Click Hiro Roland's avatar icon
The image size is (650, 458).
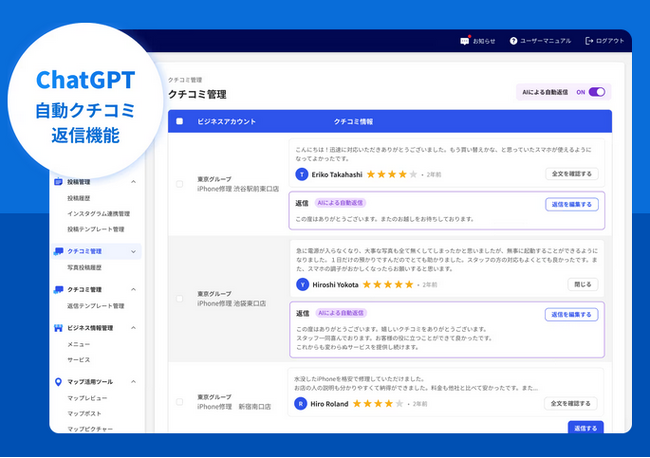tap(301, 403)
